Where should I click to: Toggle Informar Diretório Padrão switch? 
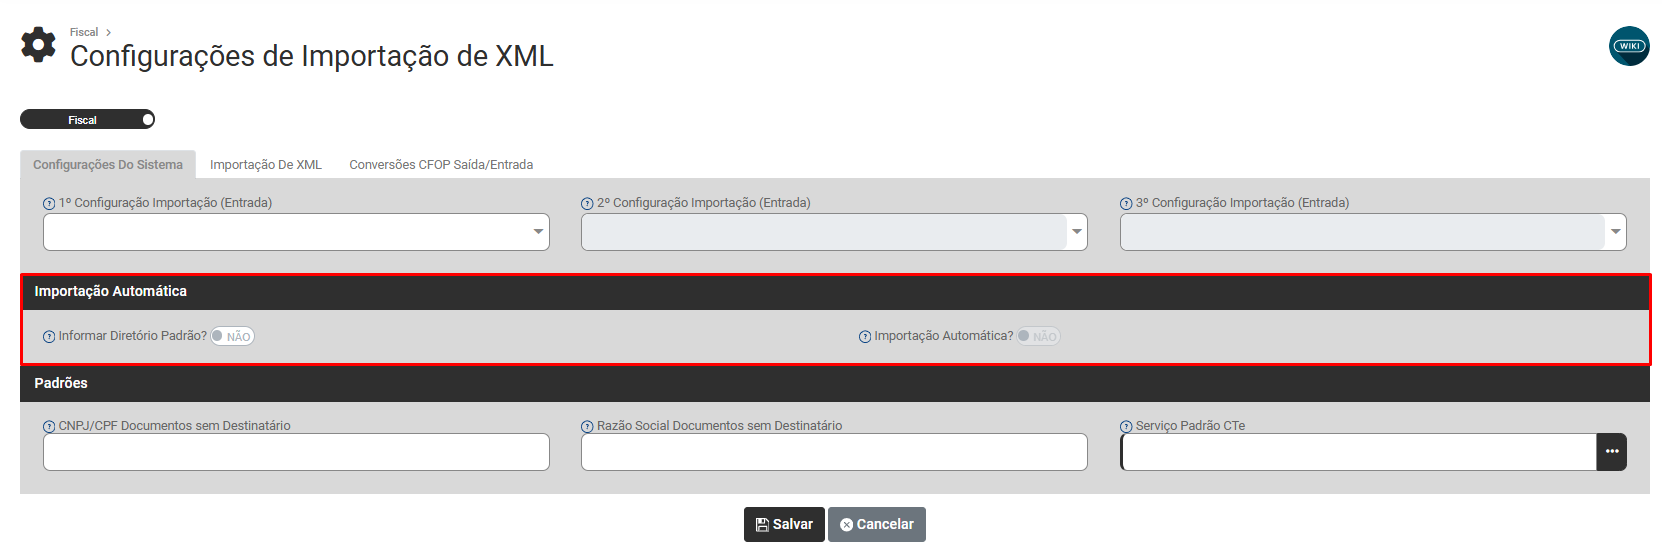click(232, 336)
